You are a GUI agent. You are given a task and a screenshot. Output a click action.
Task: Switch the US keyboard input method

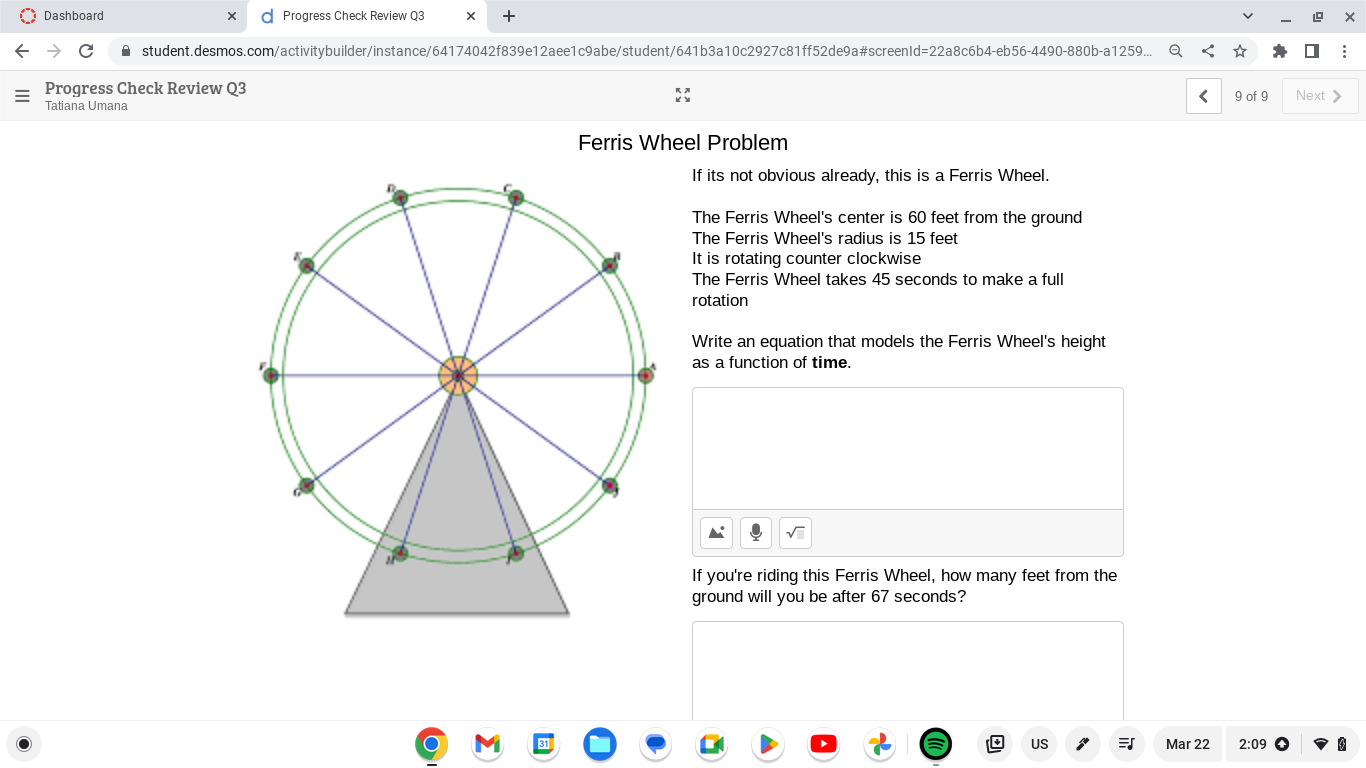(1040, 744)
